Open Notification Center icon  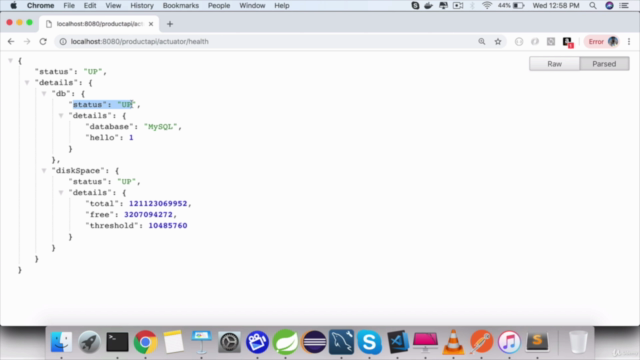(624, 6)
